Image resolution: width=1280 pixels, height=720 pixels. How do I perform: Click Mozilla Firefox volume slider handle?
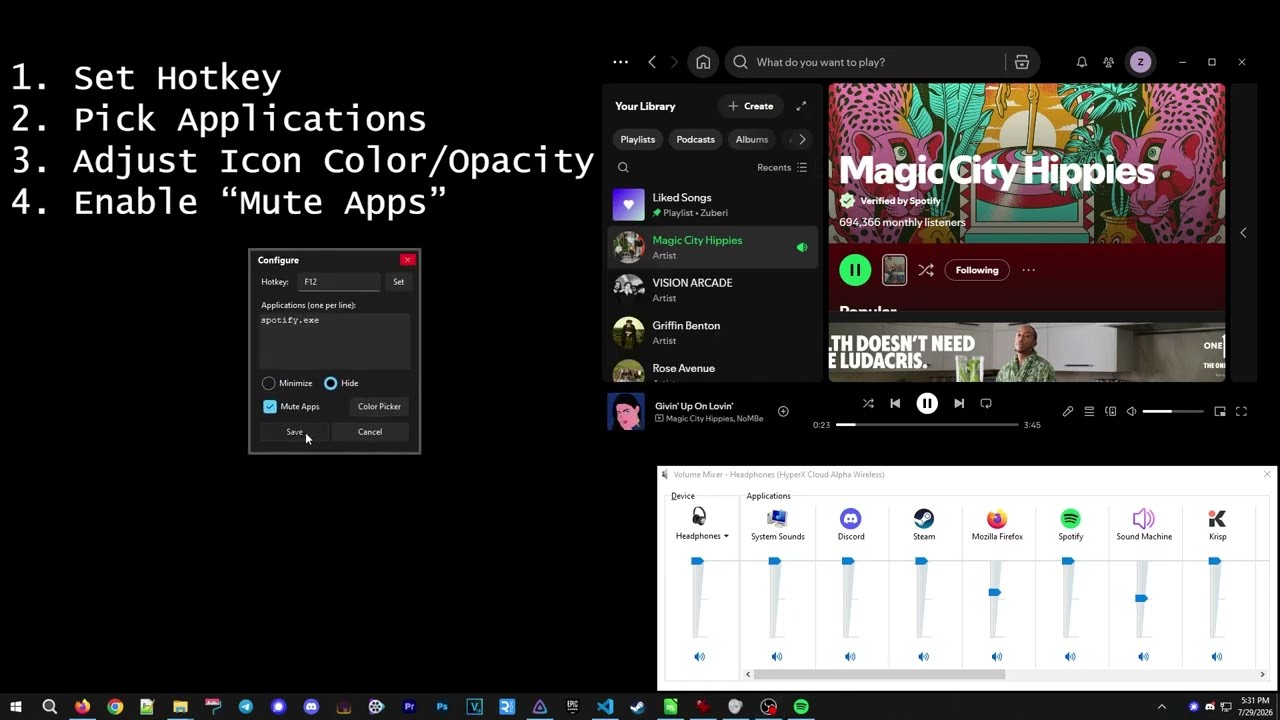click(x=995, y=593)
